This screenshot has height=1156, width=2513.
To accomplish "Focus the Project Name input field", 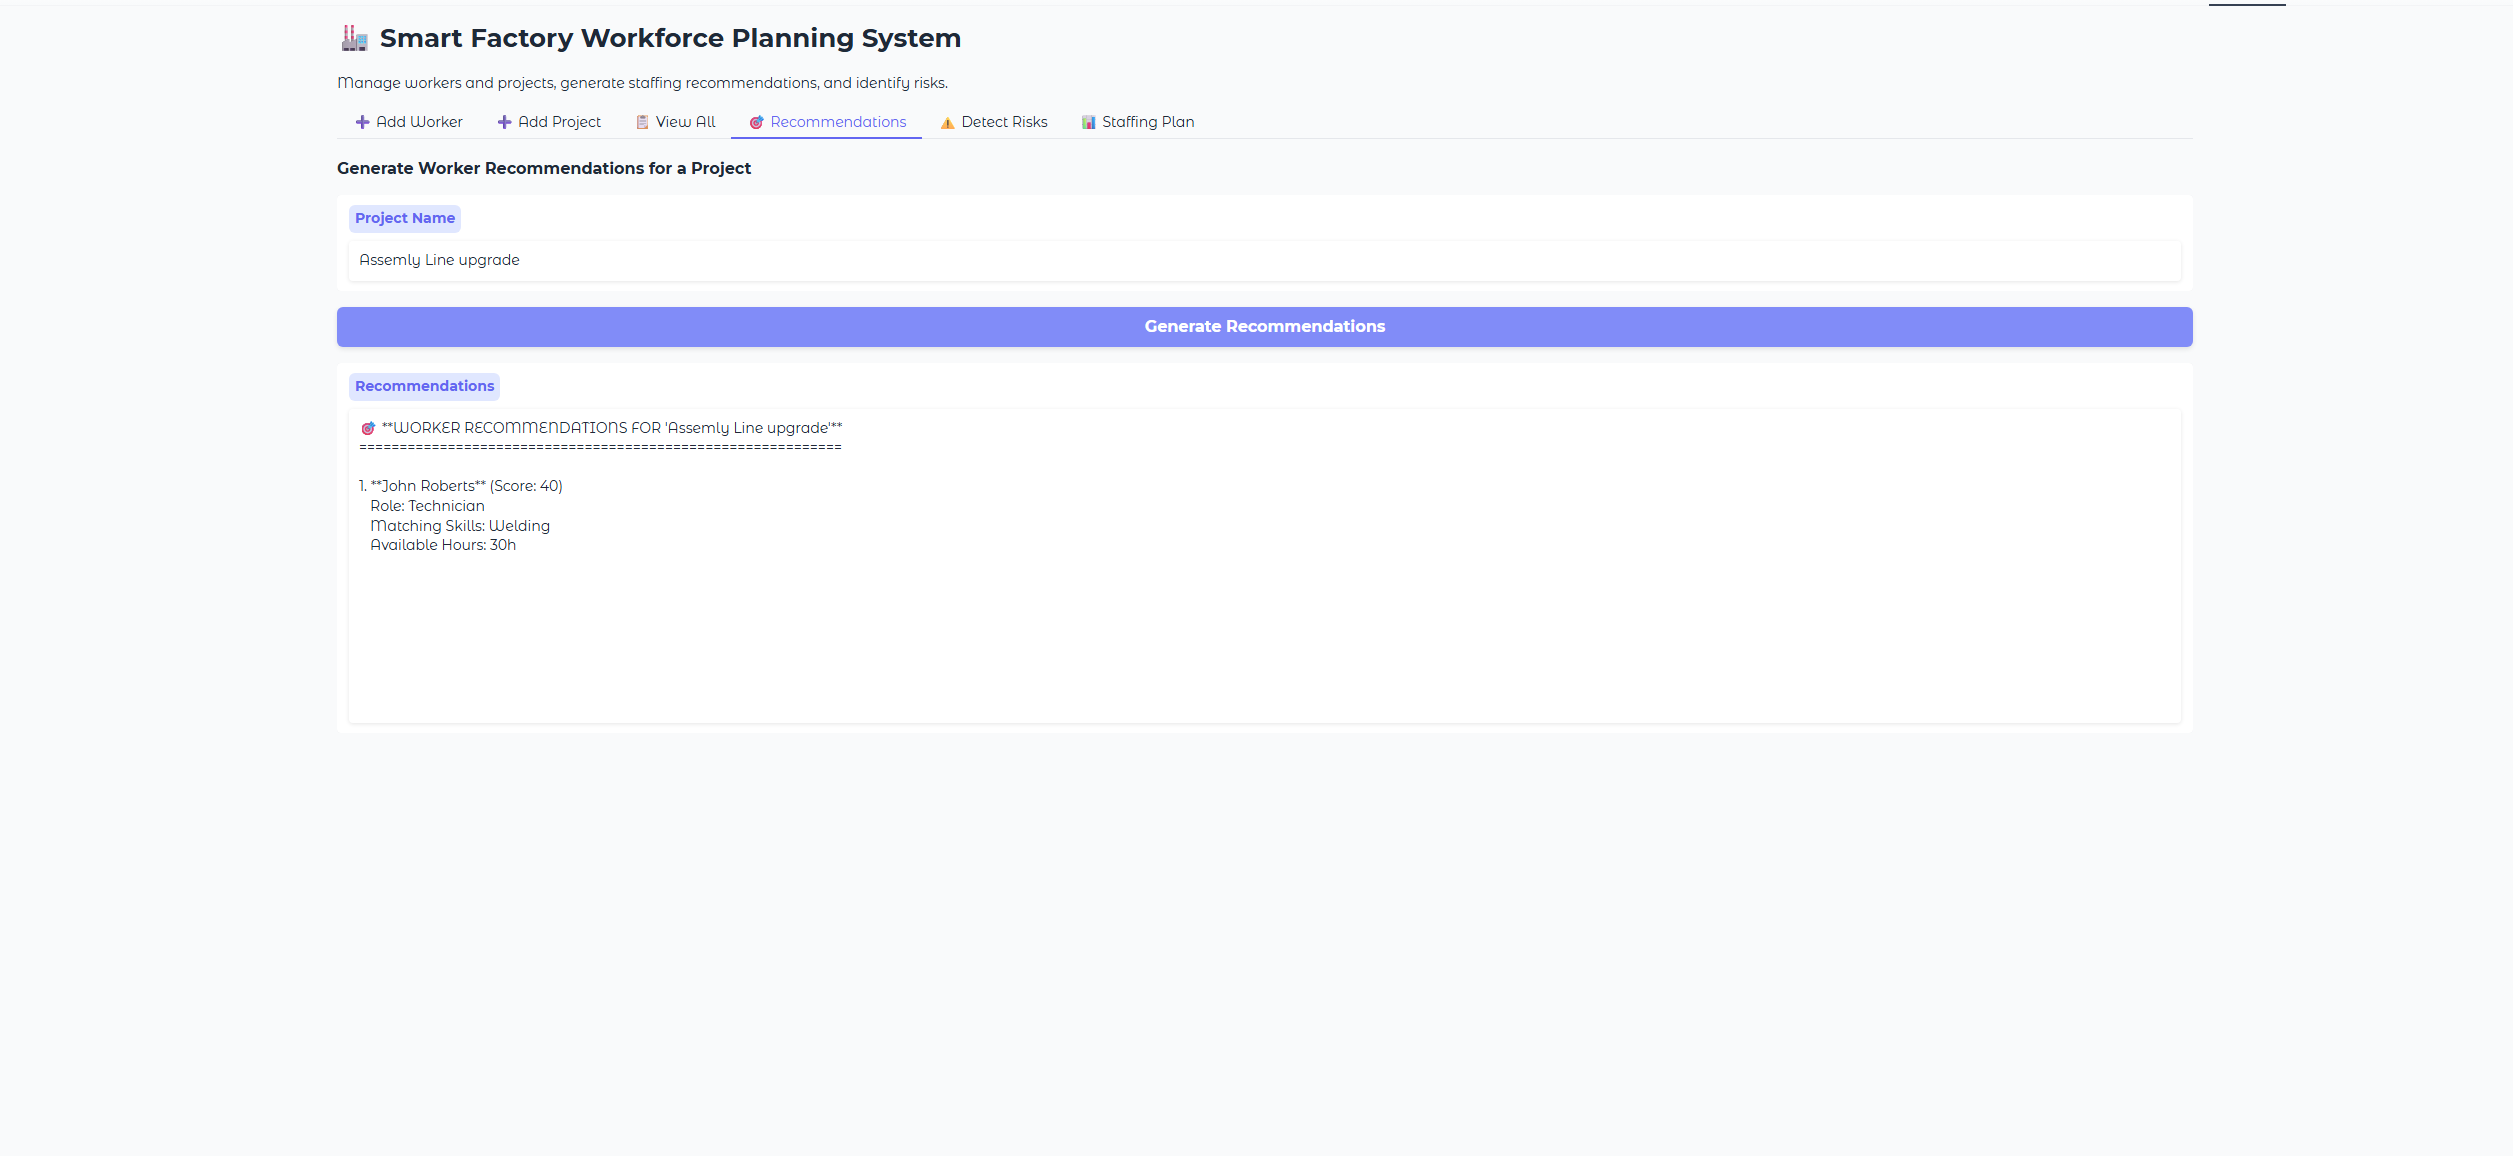I will point(1264,260).
